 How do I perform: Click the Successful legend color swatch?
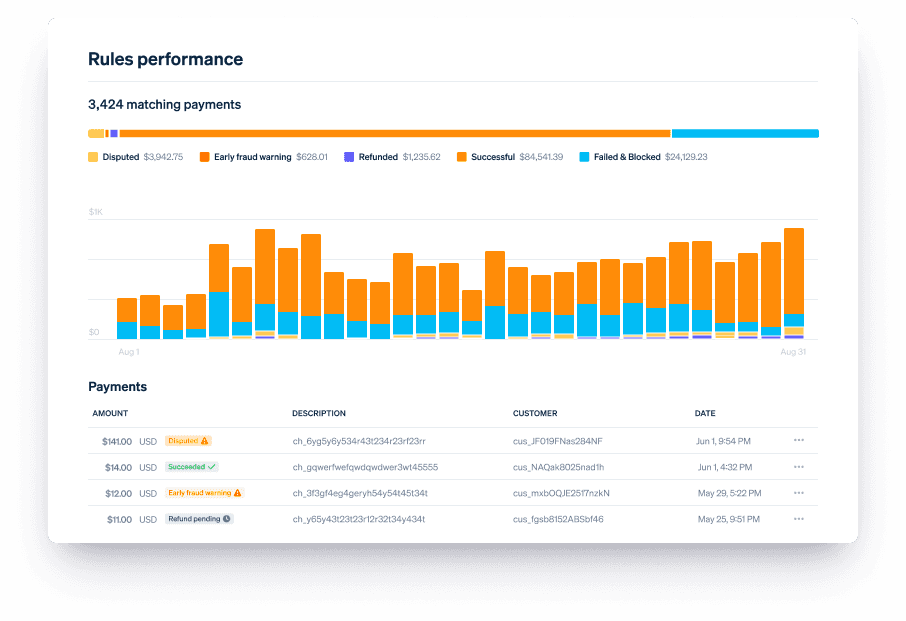pos(462,157)
